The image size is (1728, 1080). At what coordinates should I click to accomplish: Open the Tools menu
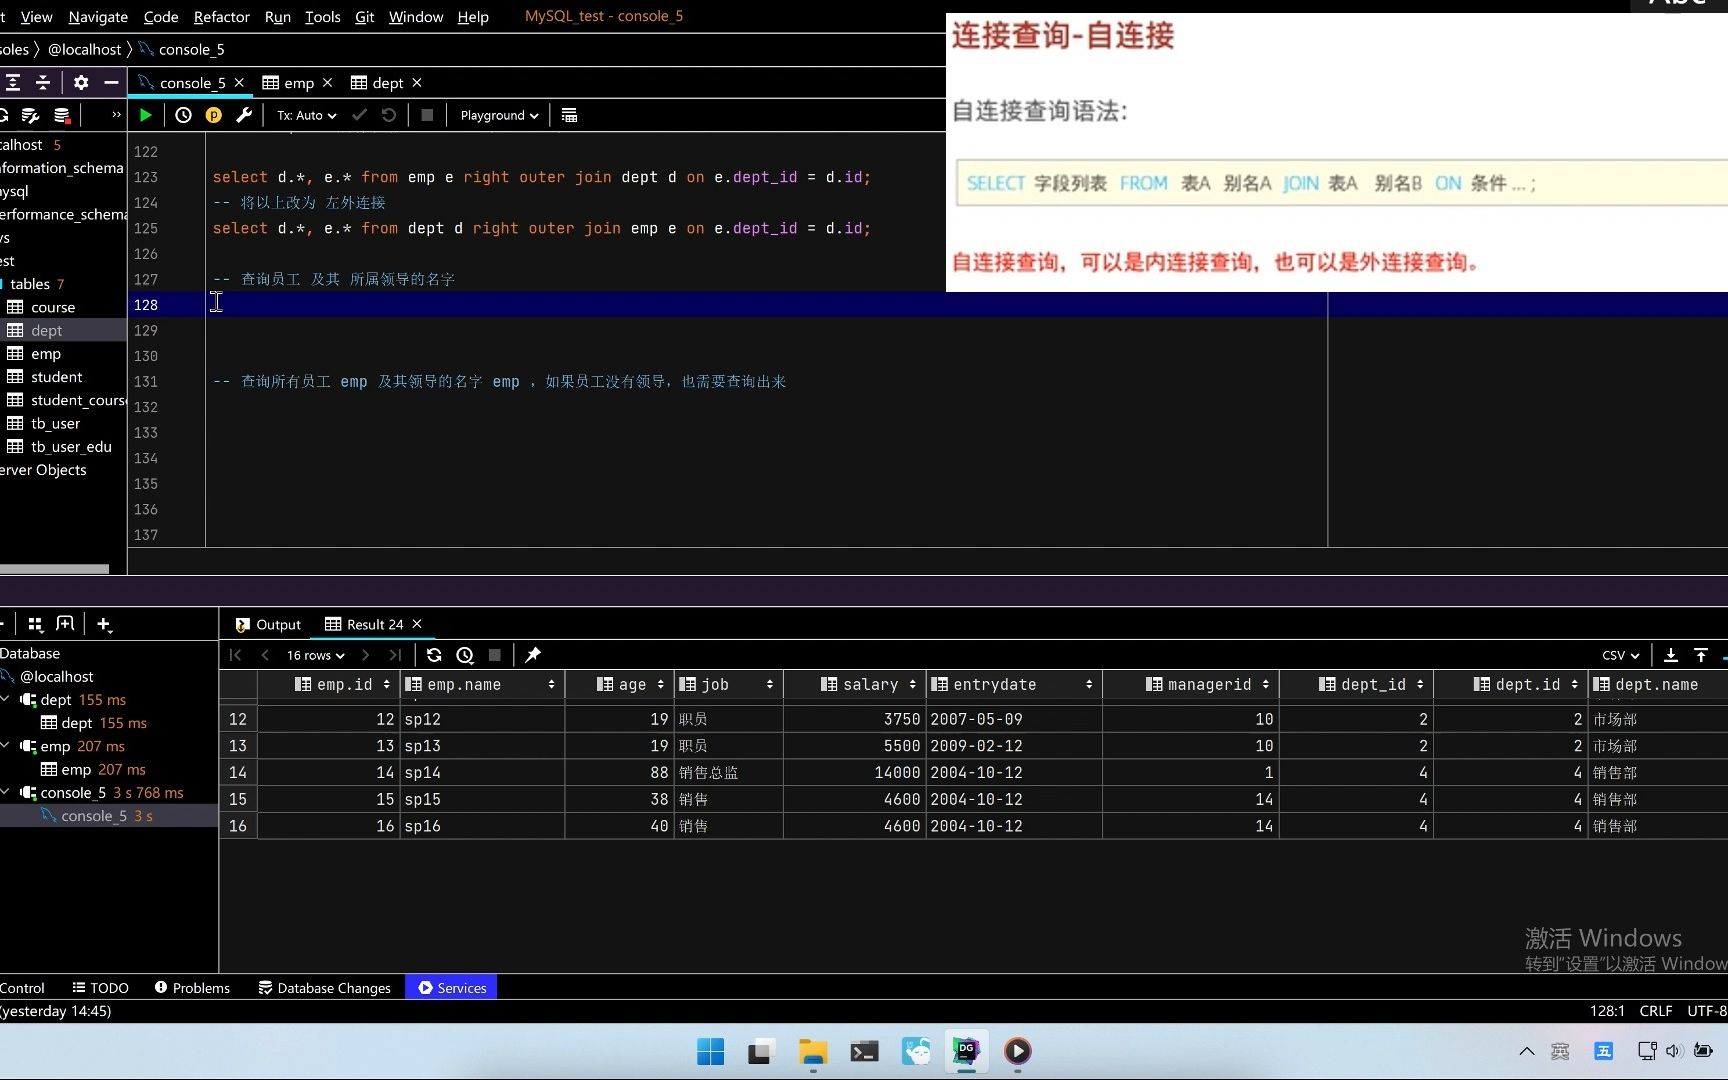click(322, 16)
